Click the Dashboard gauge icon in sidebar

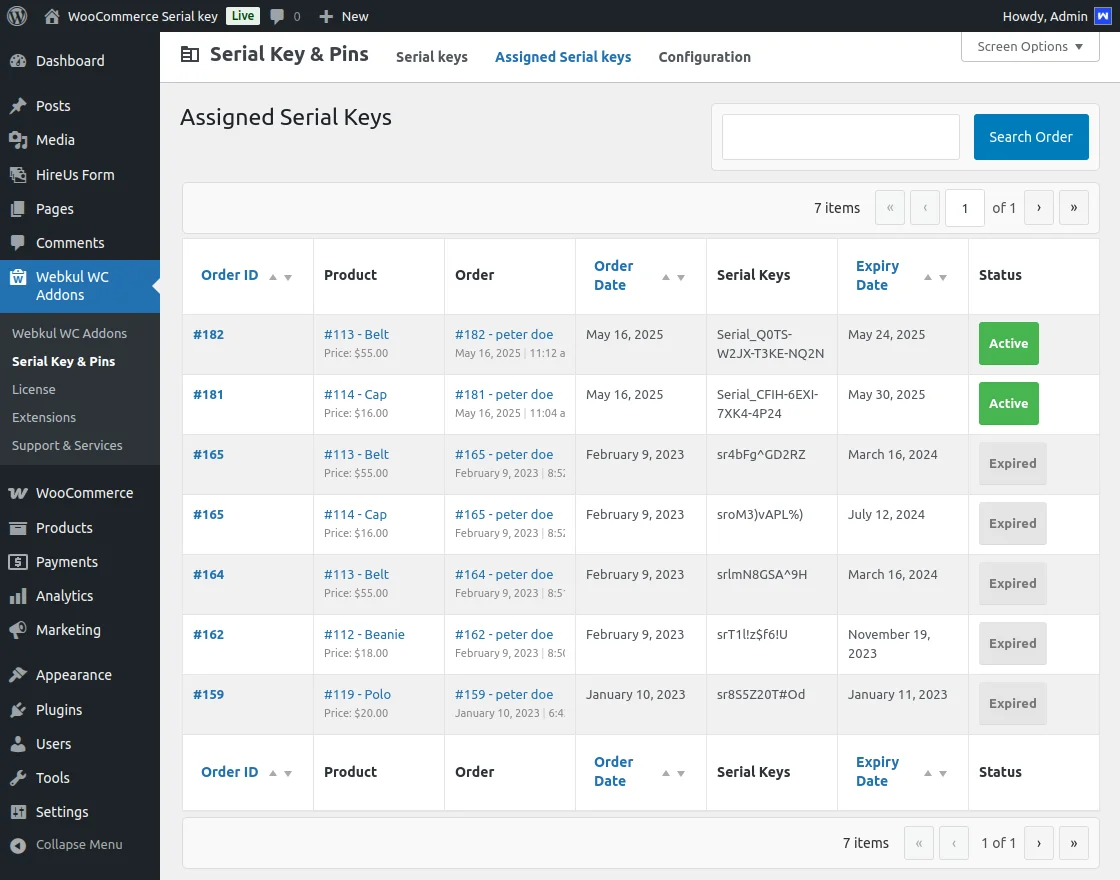click(x=18, y=61)
